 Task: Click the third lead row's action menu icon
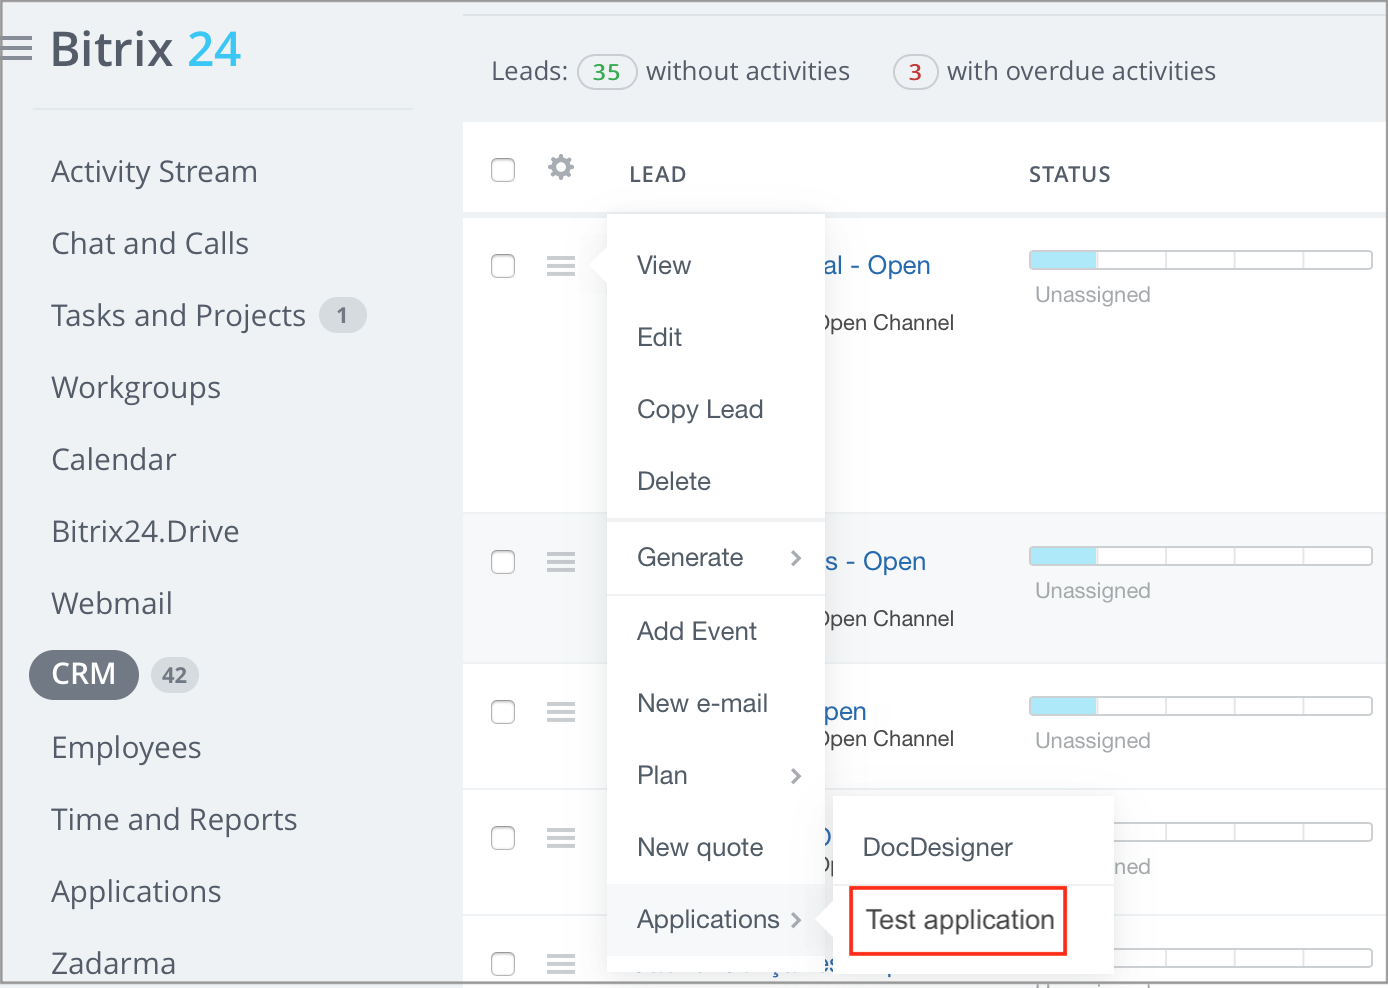tap(561, 712)
